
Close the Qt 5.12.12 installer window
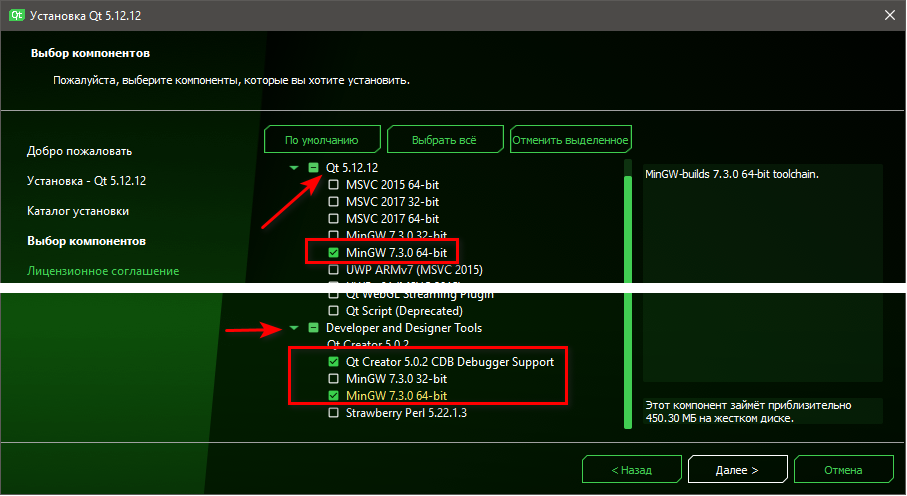point(890,16)
